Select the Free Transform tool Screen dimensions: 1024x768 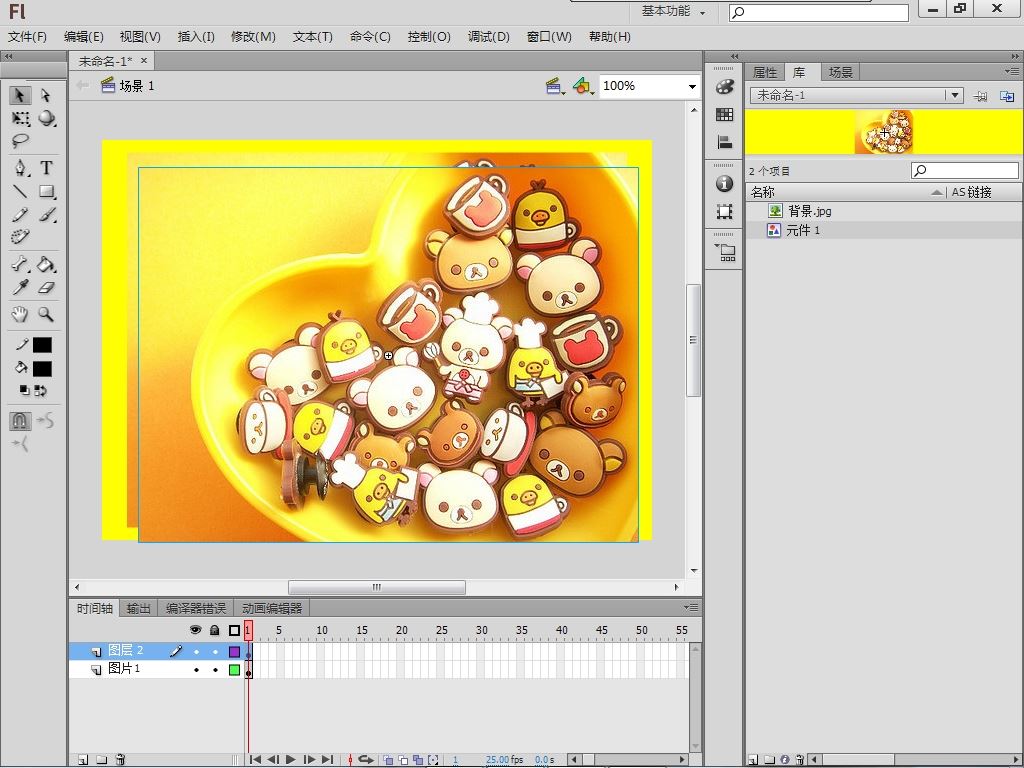[20, 118]
